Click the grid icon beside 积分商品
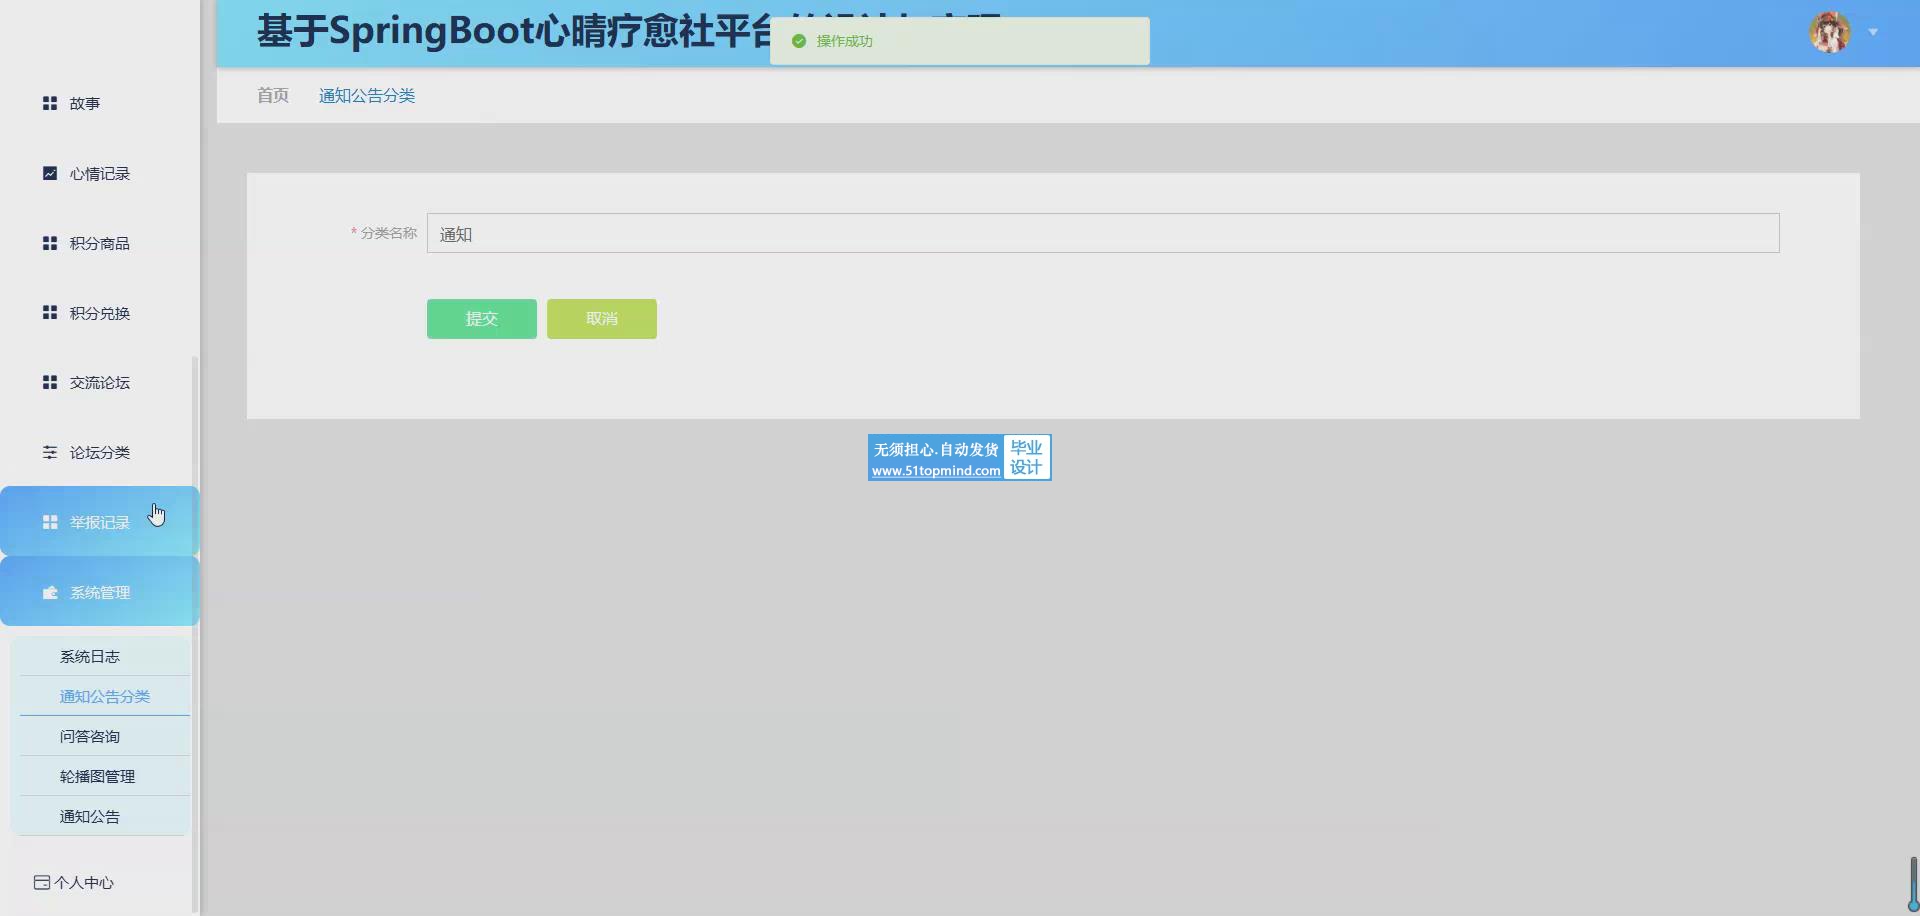 click(x=50, y=243)
